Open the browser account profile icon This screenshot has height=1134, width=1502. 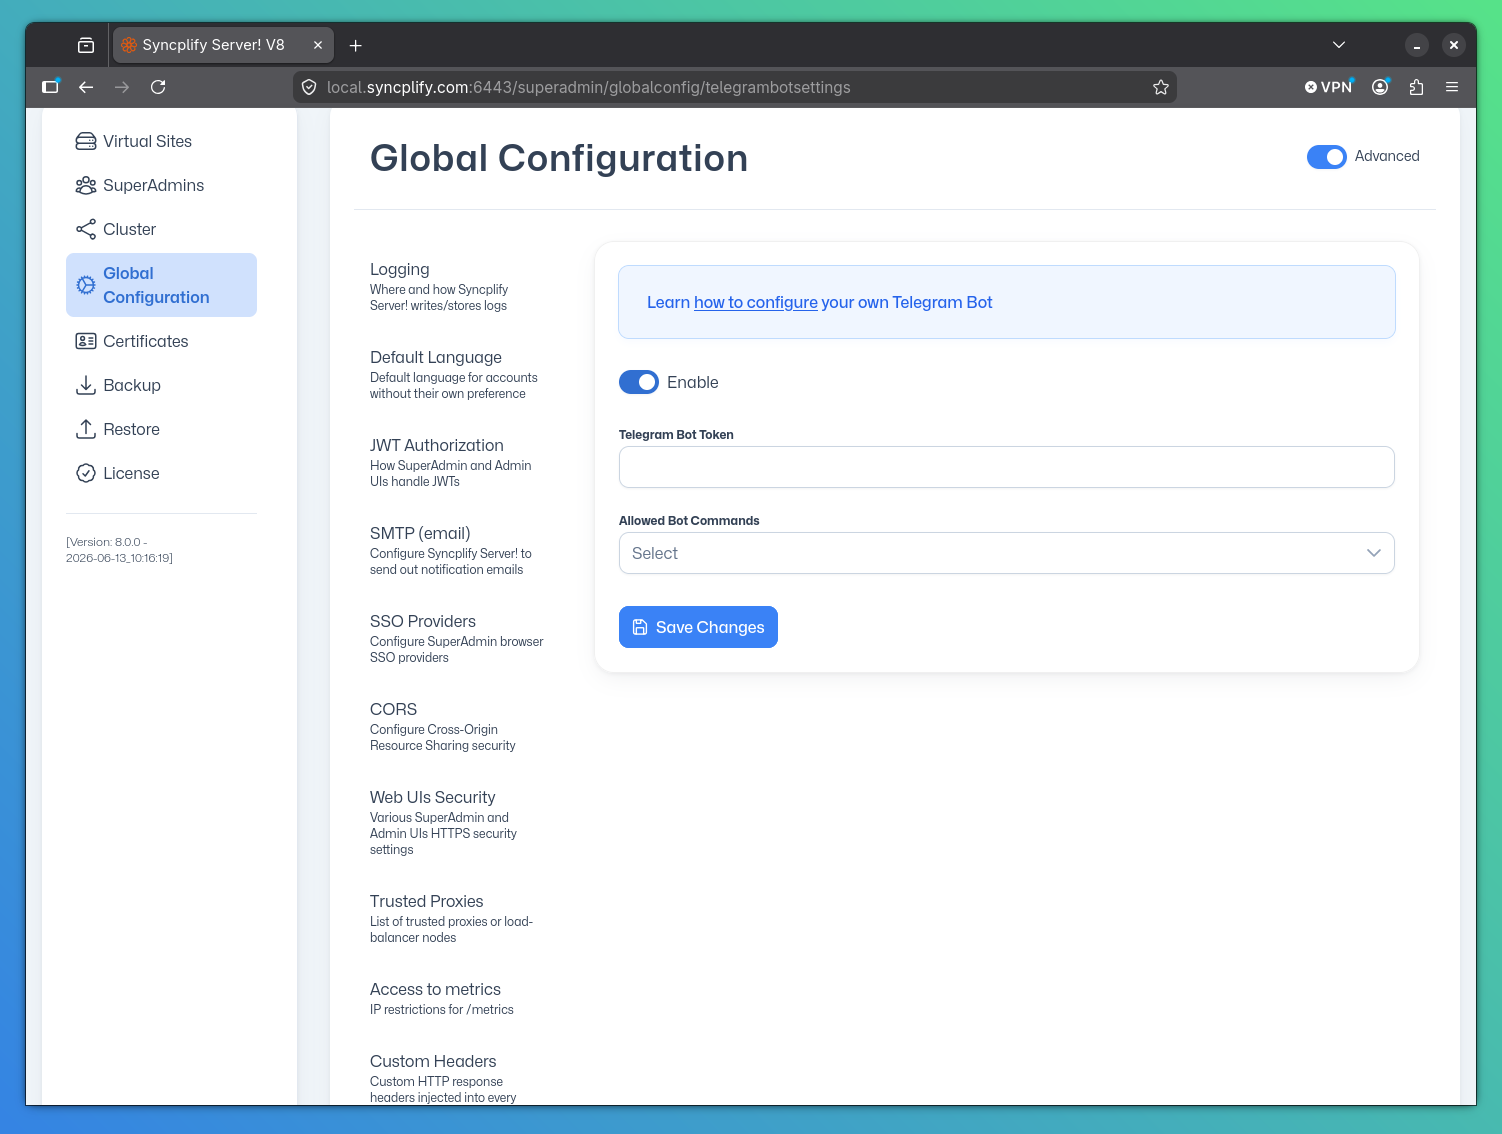click(x=1380, y=87)
